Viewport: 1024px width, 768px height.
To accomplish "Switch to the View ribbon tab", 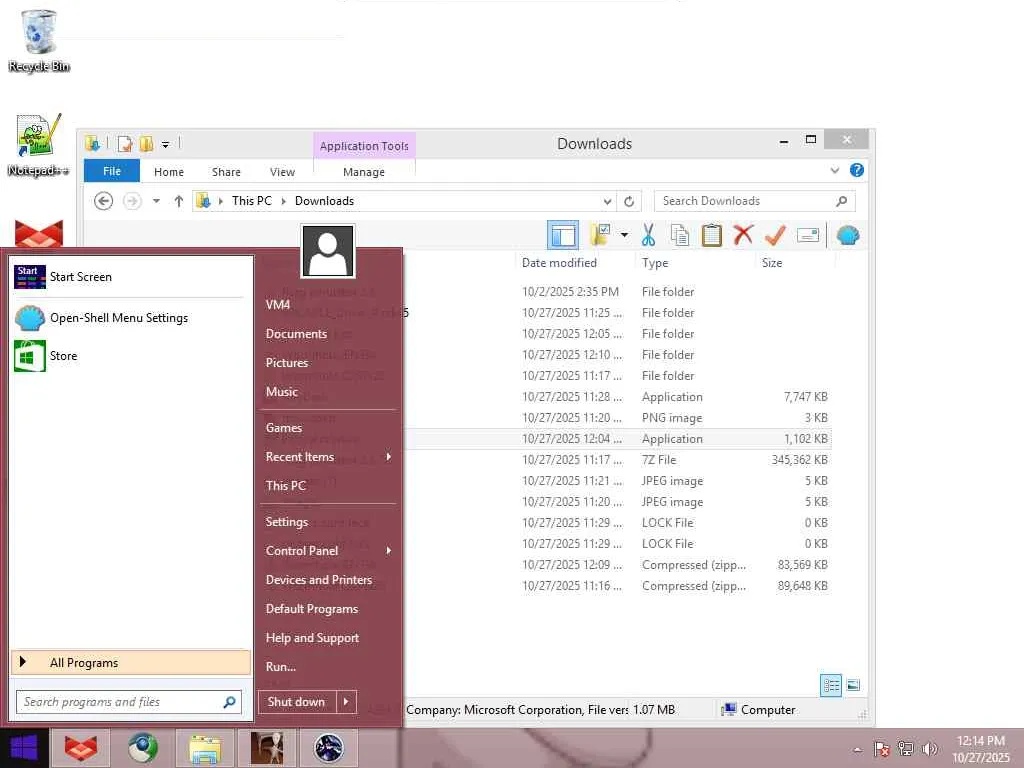I will coord(282,172).
